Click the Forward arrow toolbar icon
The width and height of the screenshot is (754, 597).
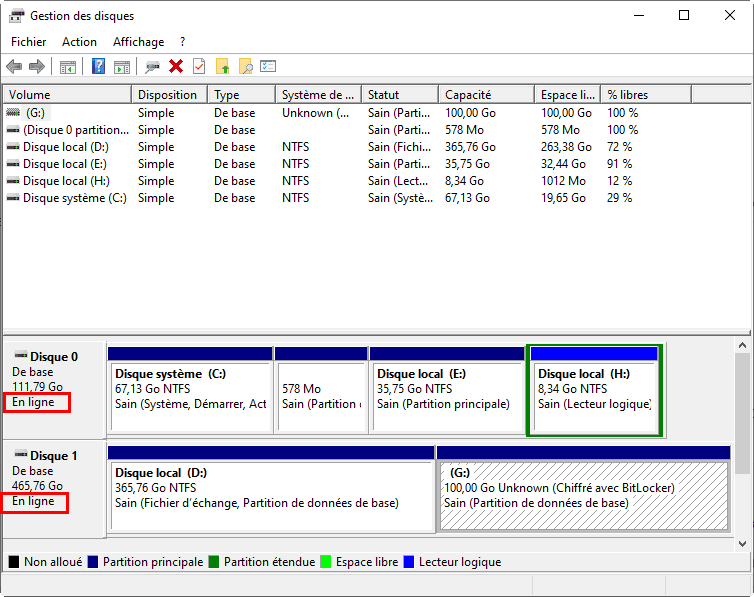pyautogui.click(x=37, y=67)
